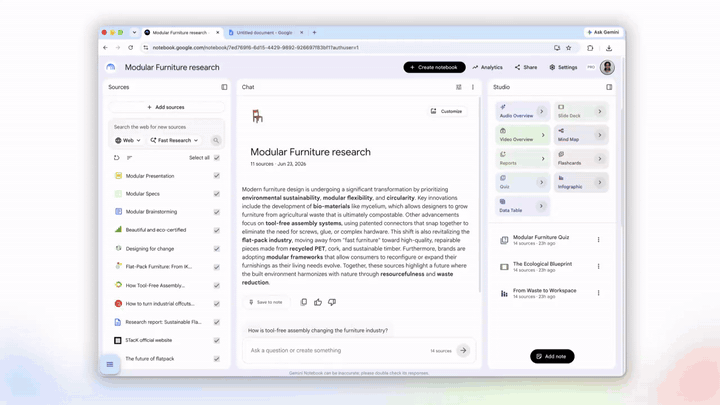Viewport: 720px width, 405px height.
Task: Open options for The Ecological Blueprint
Action: pos(598,266)
